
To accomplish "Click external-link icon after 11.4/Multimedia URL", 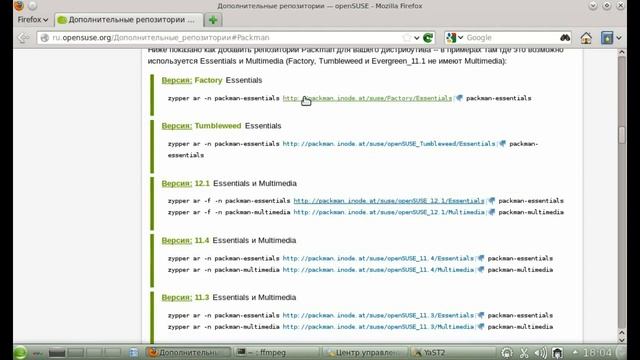I will [481, 269].
